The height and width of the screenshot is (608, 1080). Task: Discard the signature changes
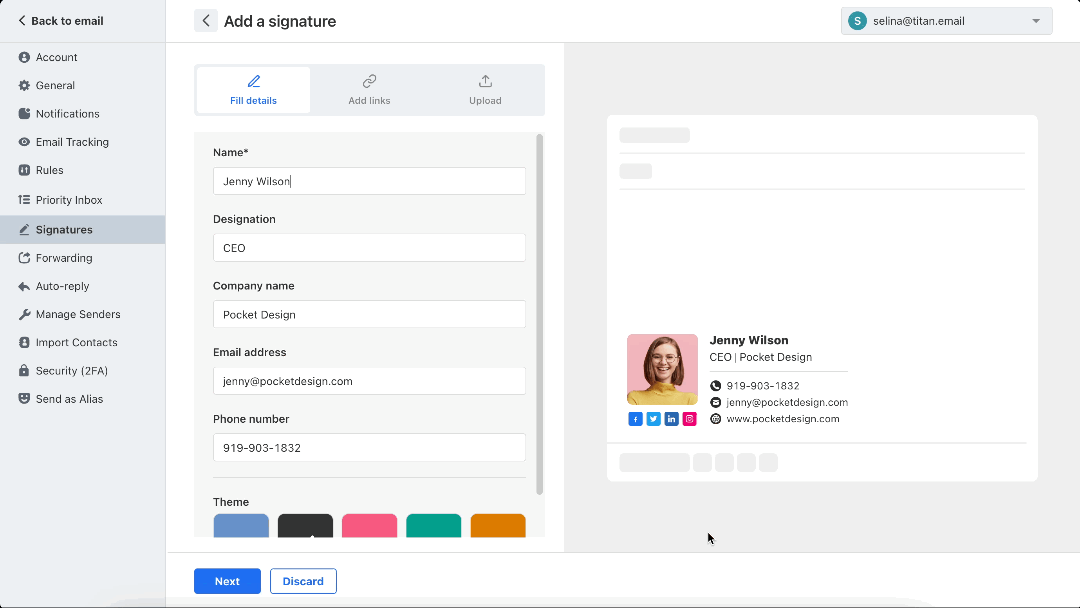[x=303, y=581]
